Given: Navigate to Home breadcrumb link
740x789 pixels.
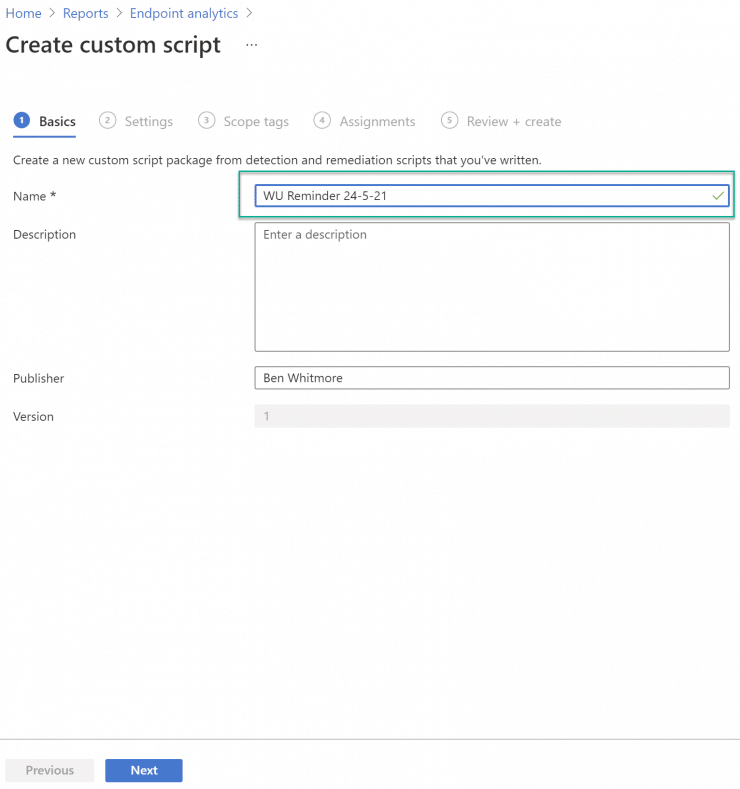Looking at the screenshot, I should [x=24, y=13].
